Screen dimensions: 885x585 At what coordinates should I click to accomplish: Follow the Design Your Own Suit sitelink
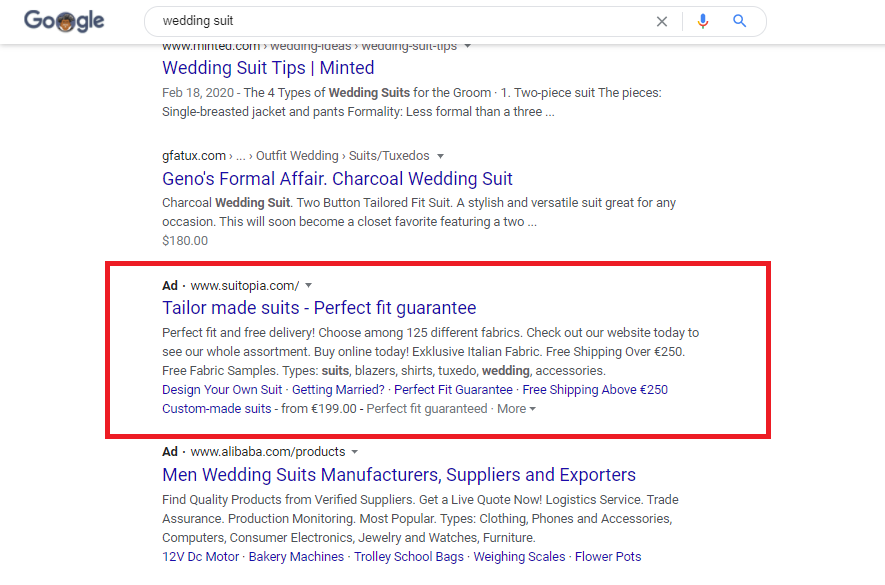point(222,390)
